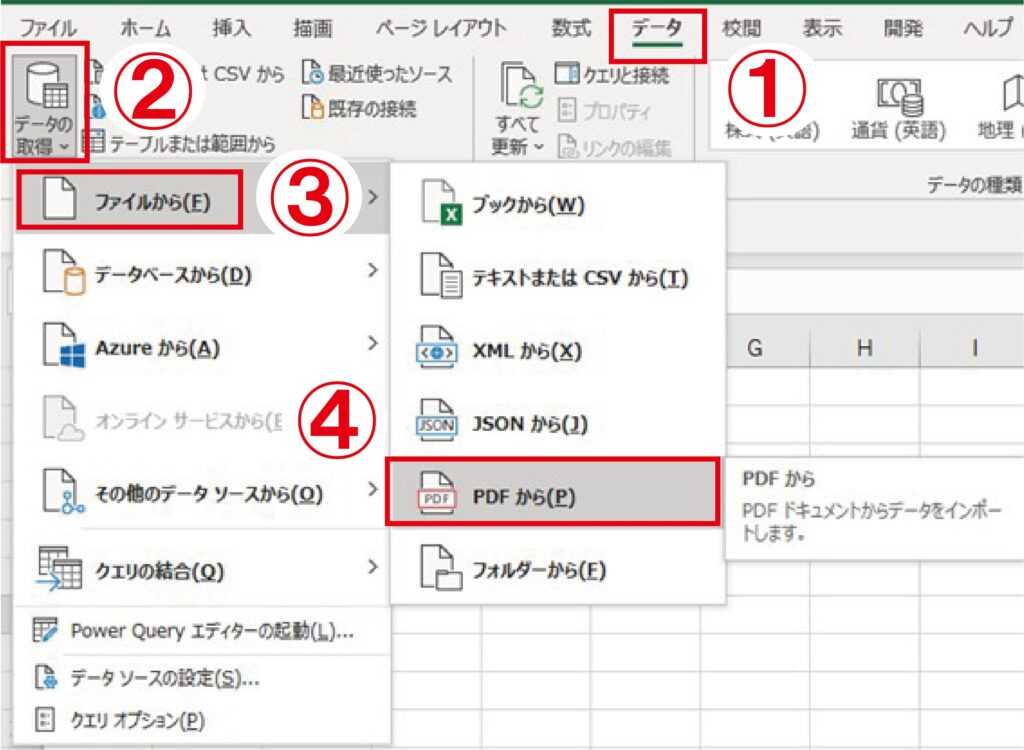
Task: Expand the ファイルから submenu chevron
Action: pyautogui.click(x=373, y=197)
